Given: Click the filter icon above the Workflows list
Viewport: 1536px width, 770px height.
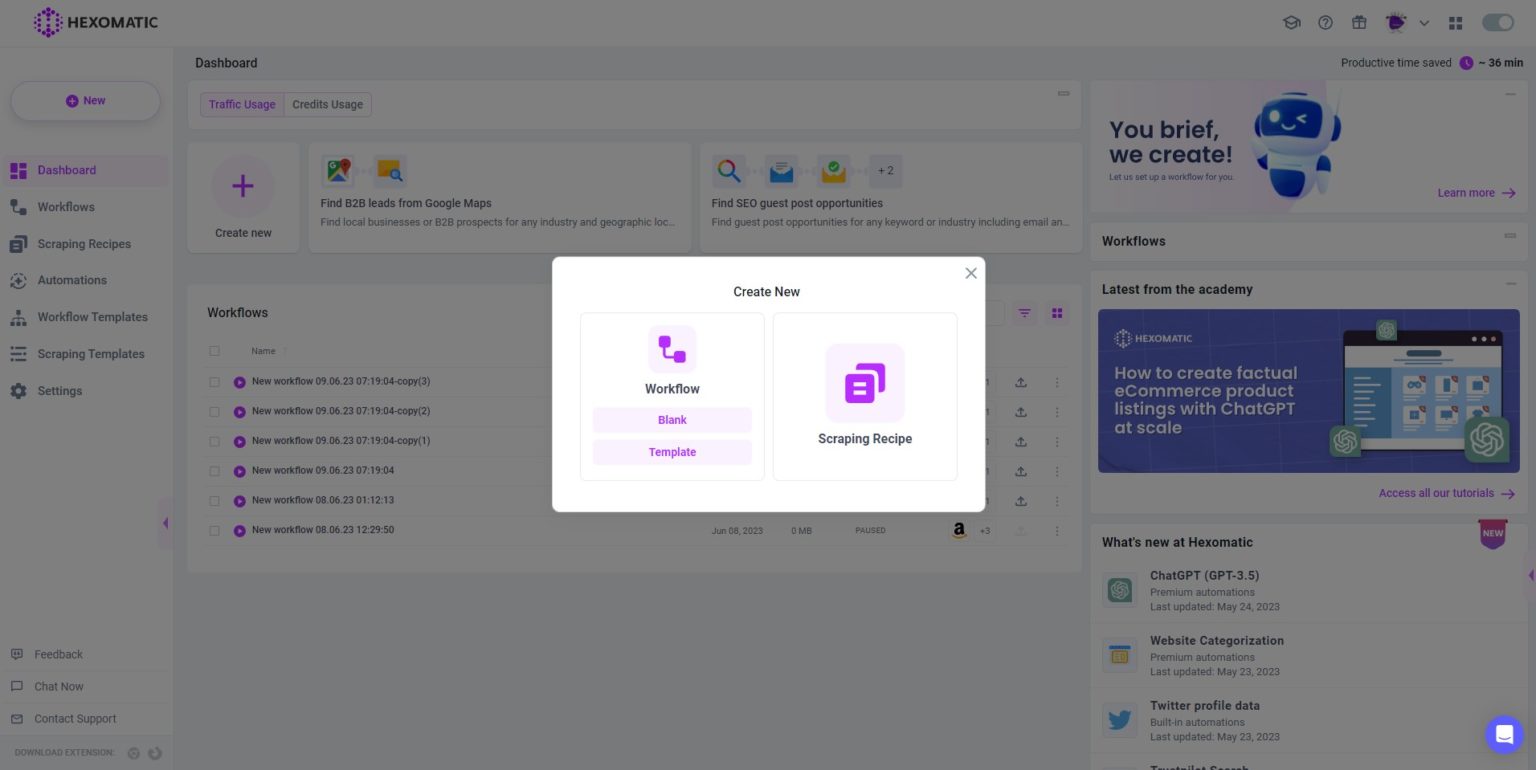Looking at the screenshot, I should (1024, 312).
